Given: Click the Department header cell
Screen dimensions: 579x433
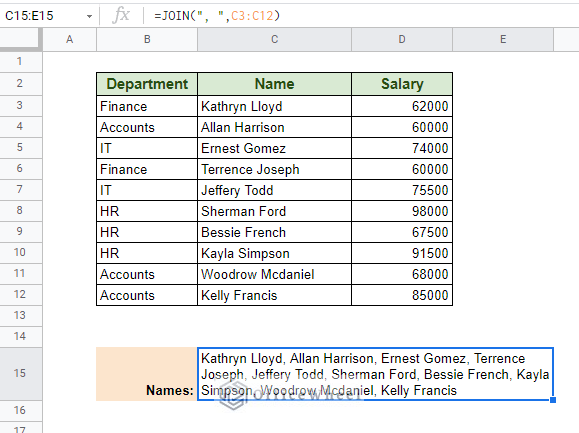Looking at the screenshot, I should tap(147, 84).
